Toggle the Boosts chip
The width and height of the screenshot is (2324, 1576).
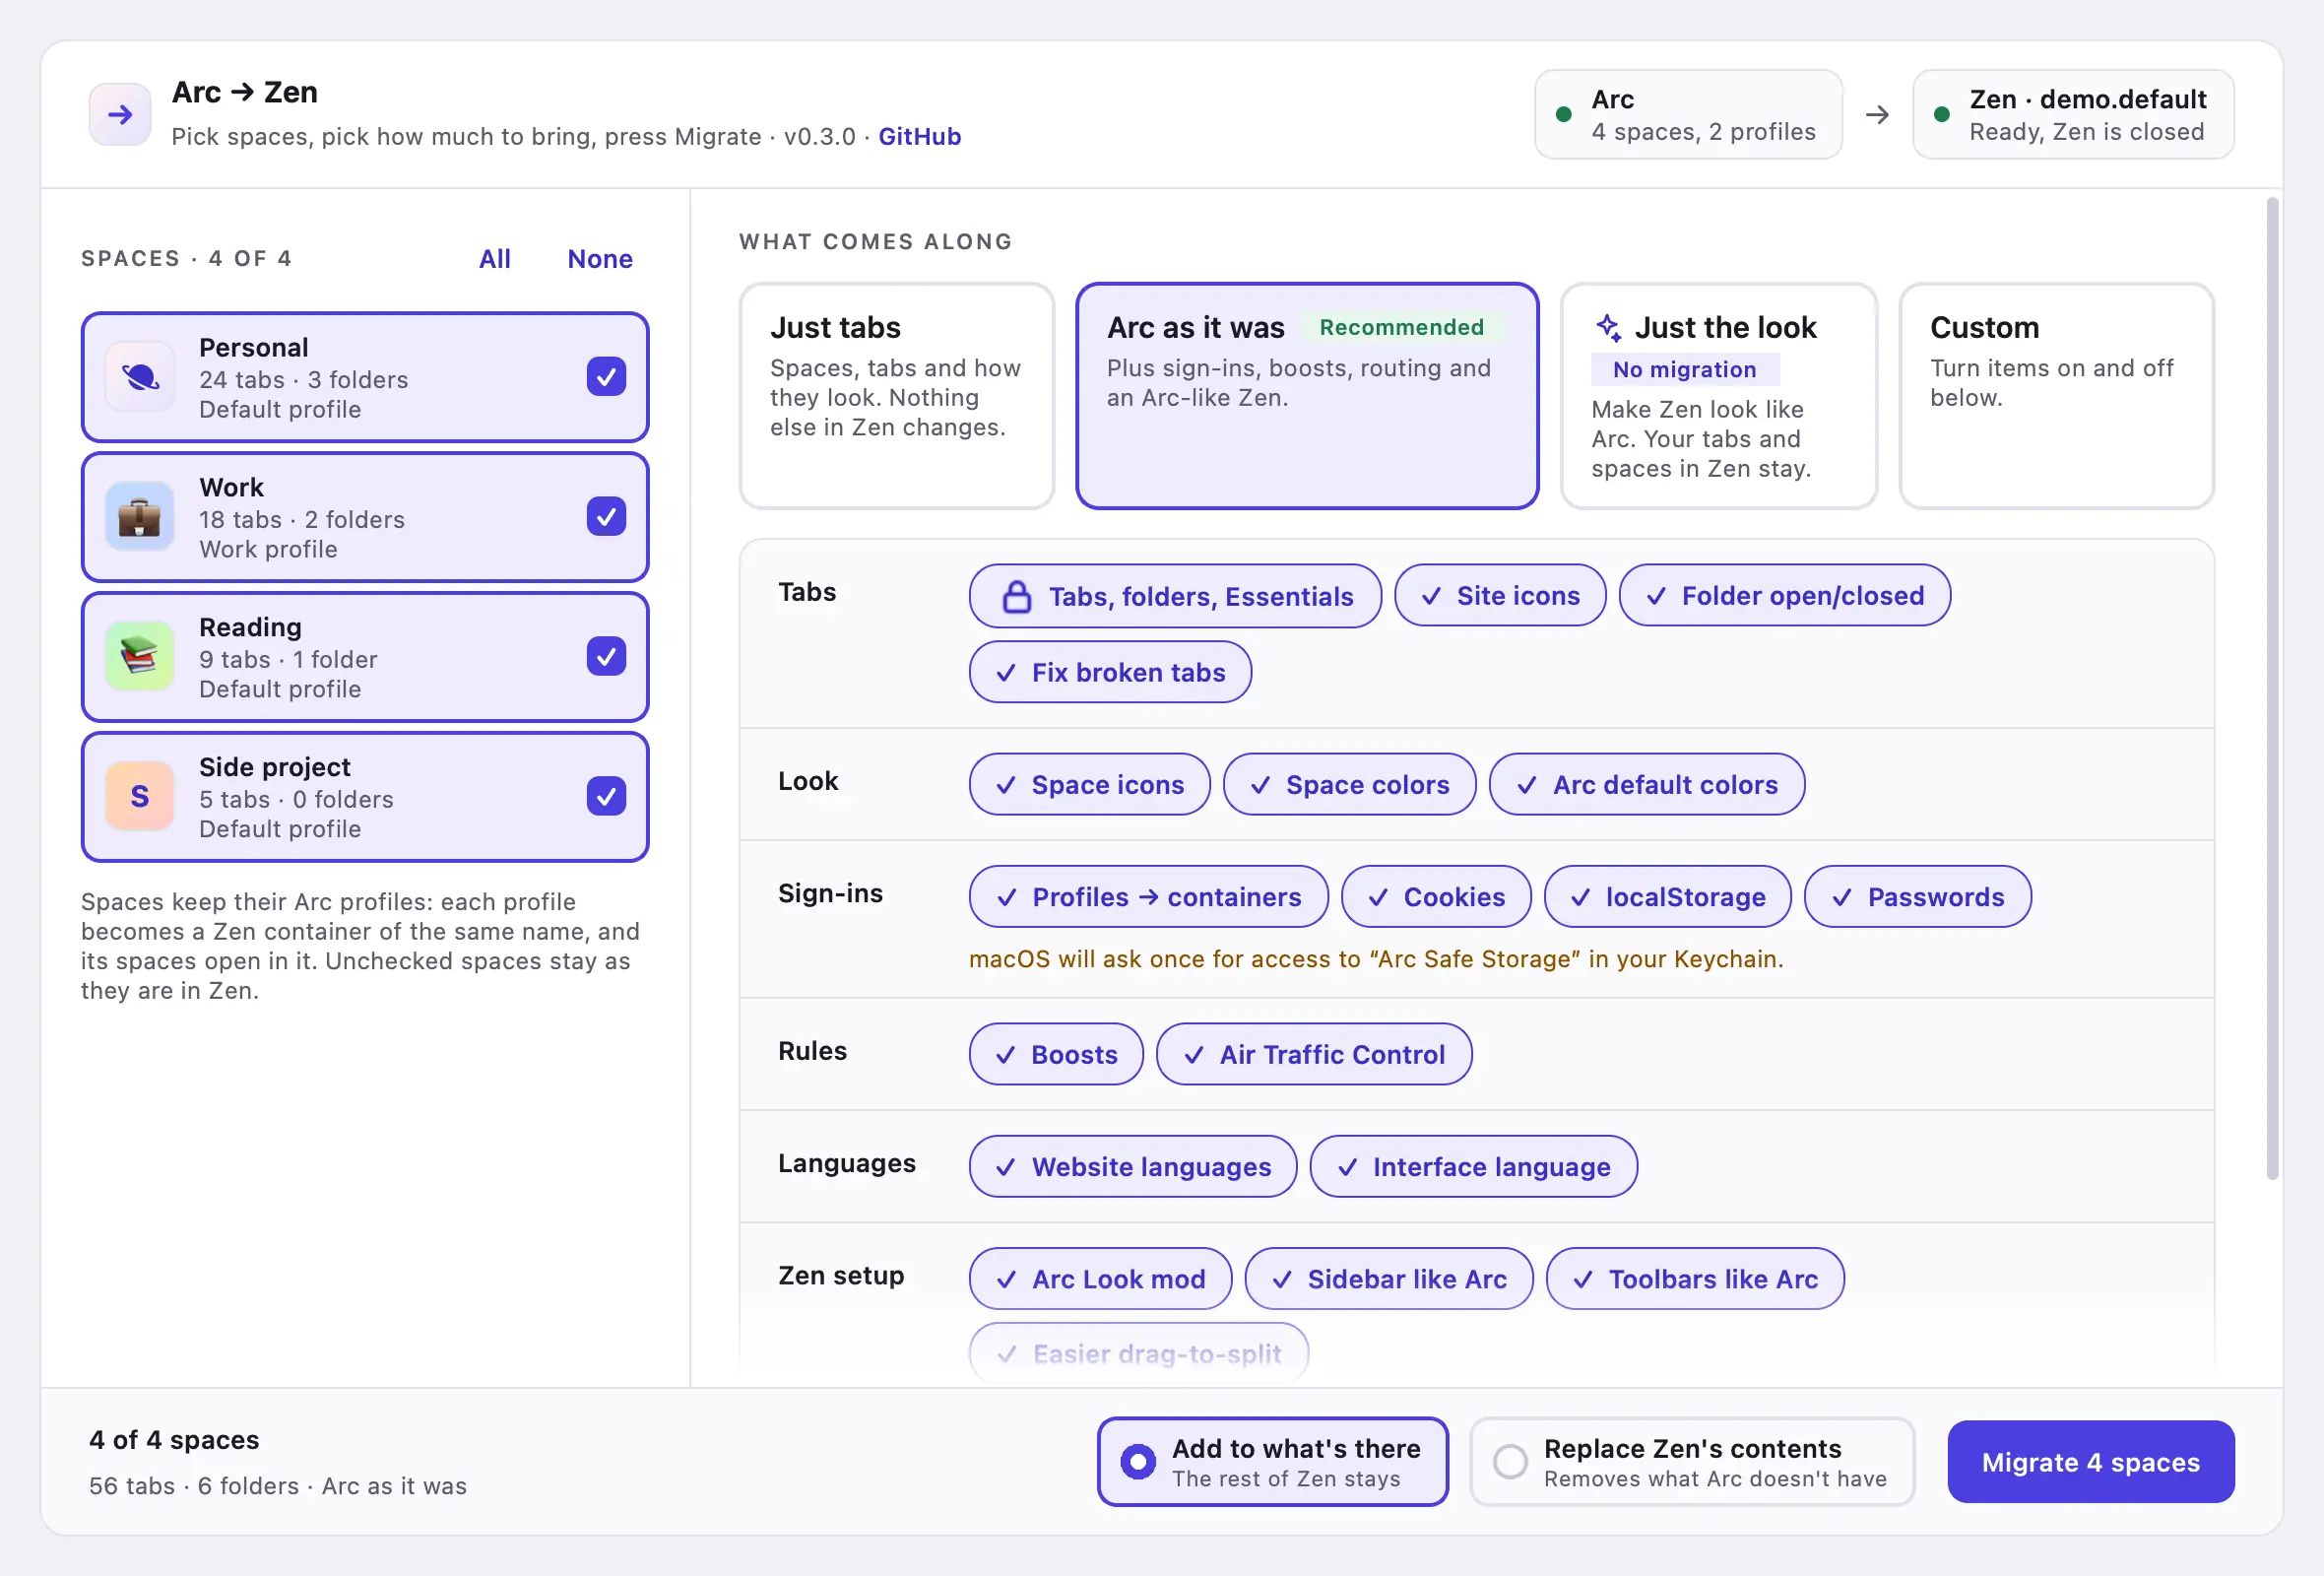(x=1056, y=1054)
